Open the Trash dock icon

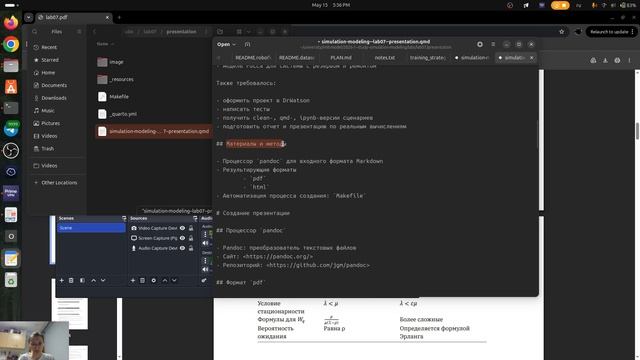[x=11, y=280]
